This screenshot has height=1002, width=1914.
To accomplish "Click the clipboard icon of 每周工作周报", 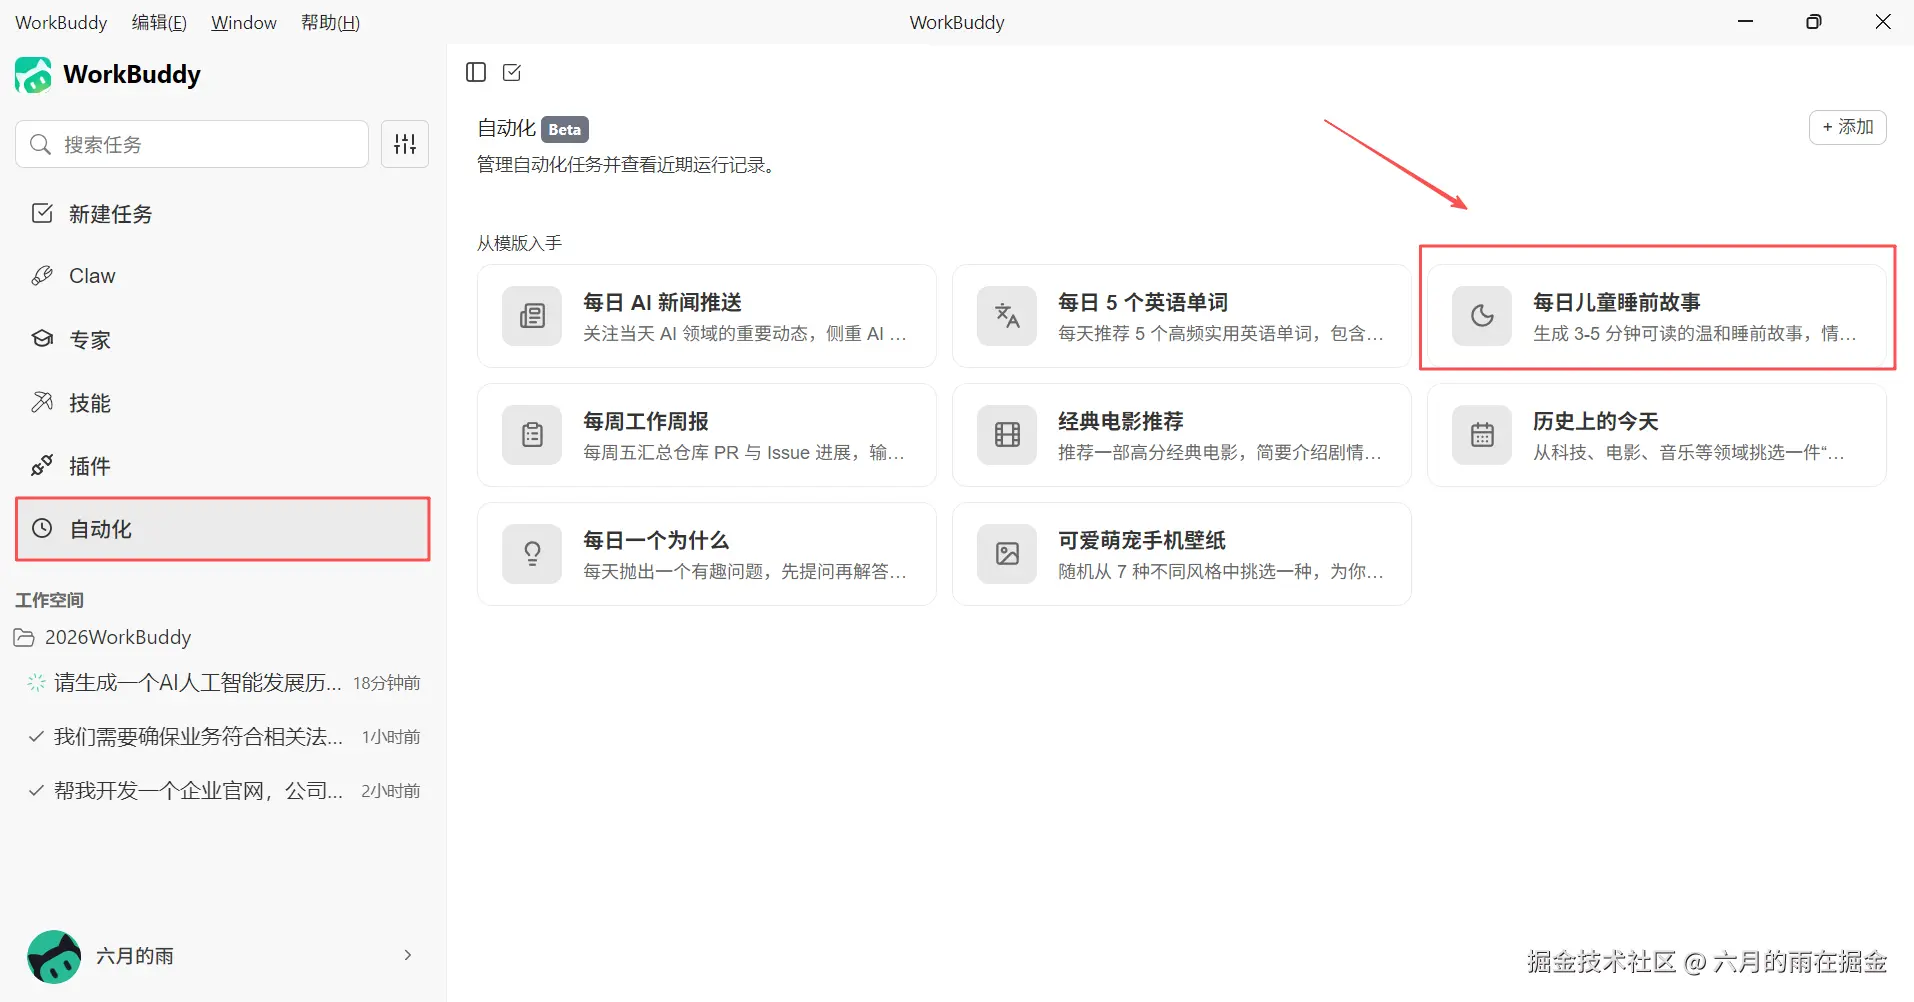I will point(532,435).
